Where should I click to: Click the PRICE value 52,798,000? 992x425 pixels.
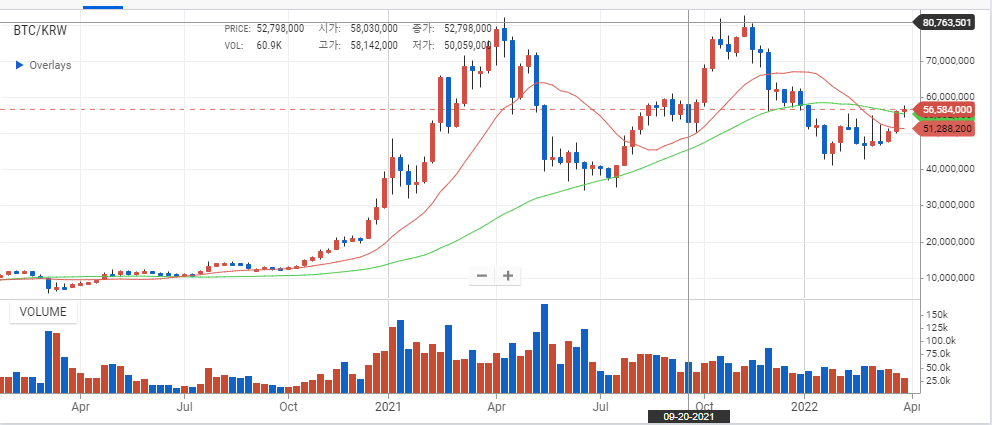point(280,28)
